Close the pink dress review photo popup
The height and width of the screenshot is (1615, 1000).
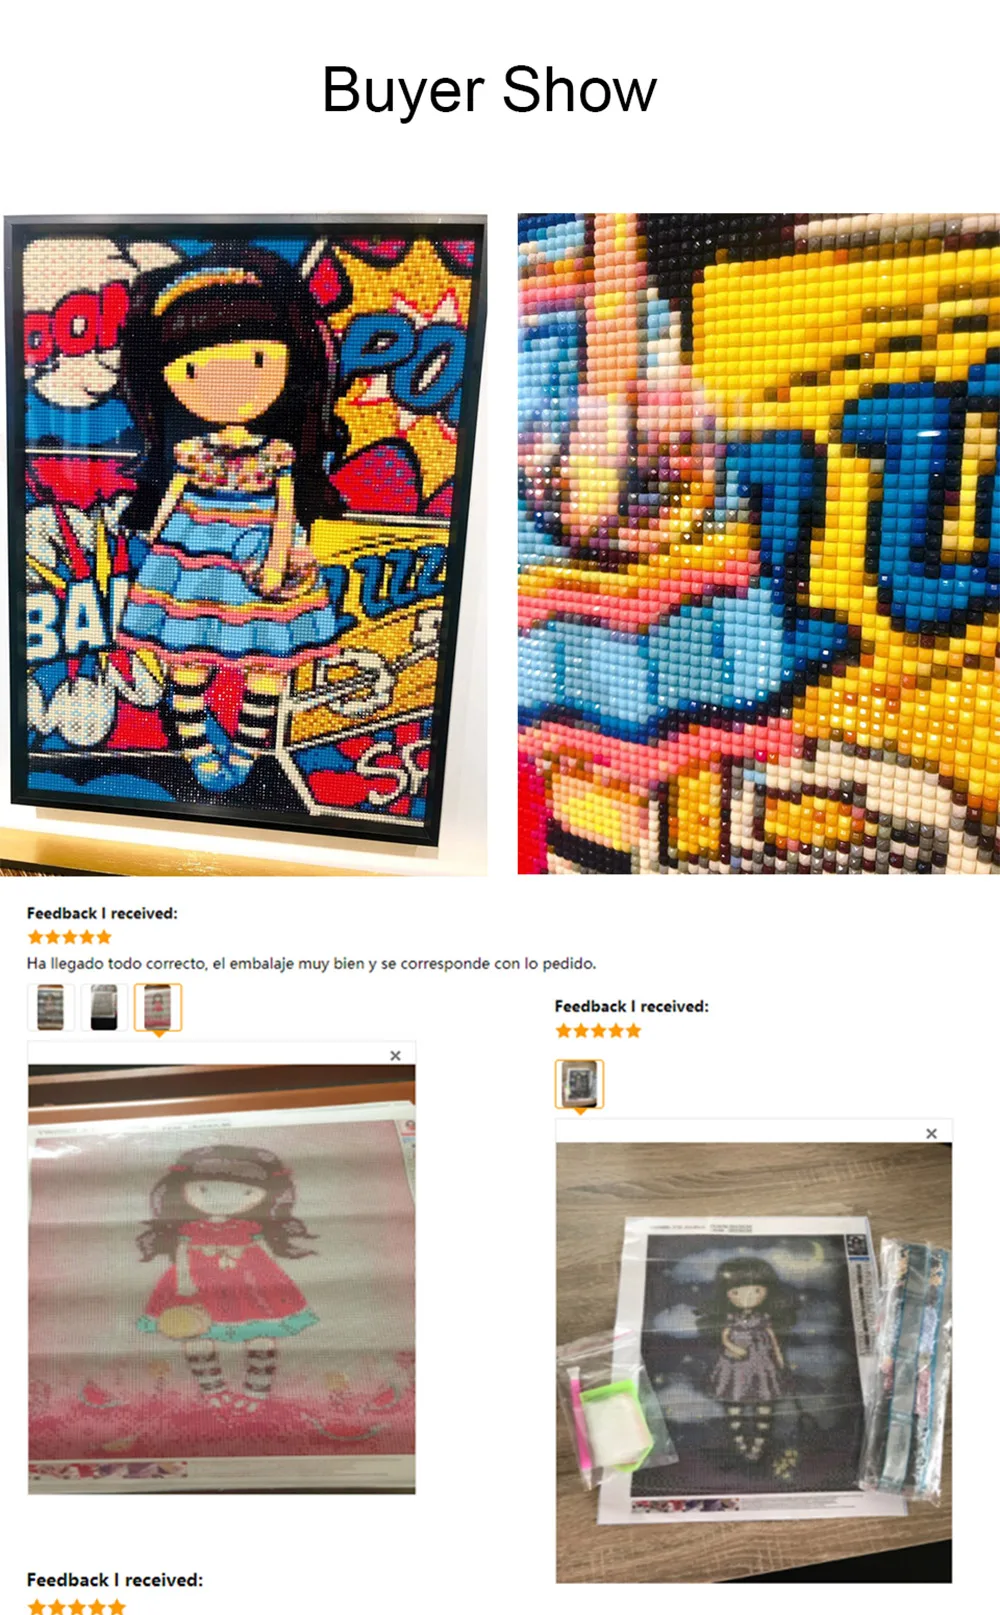click(395, 1055)
